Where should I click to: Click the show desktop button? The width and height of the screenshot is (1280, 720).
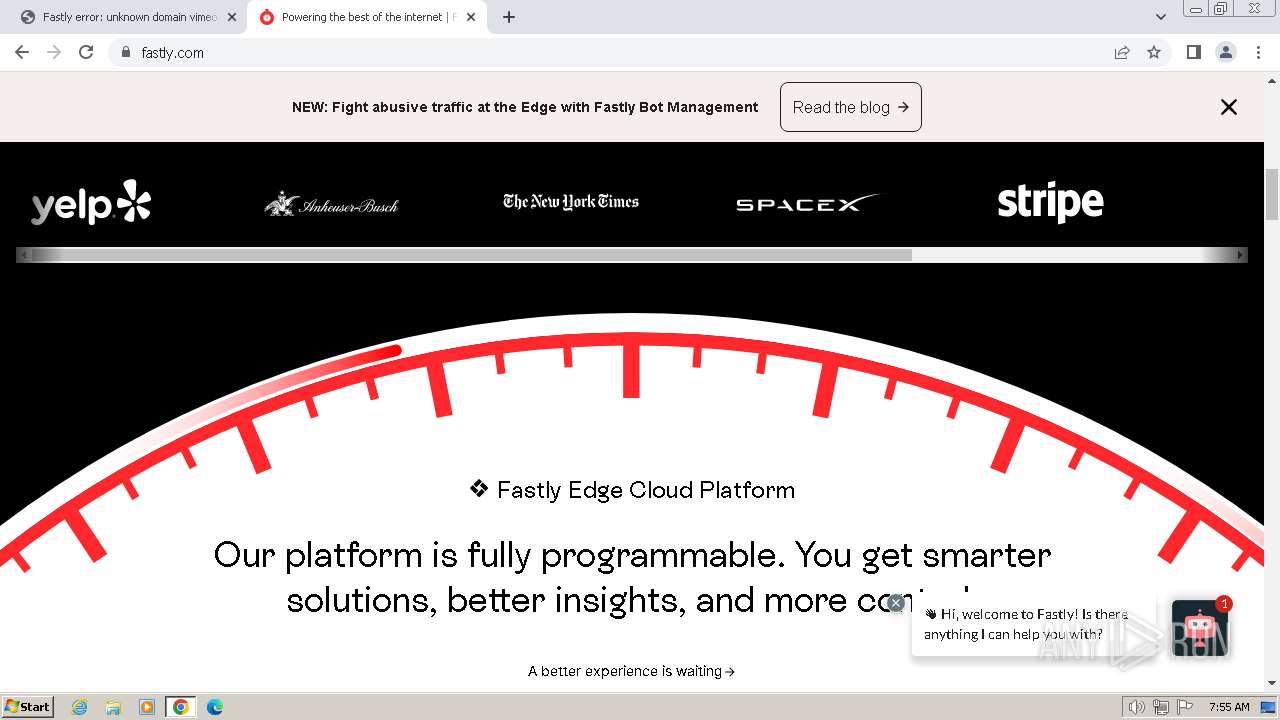coord(1269,707)
